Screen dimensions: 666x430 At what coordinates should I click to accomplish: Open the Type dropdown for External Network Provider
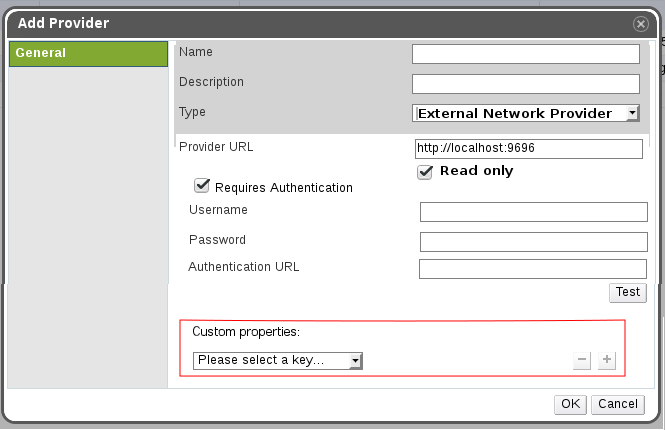pos(525,113)
